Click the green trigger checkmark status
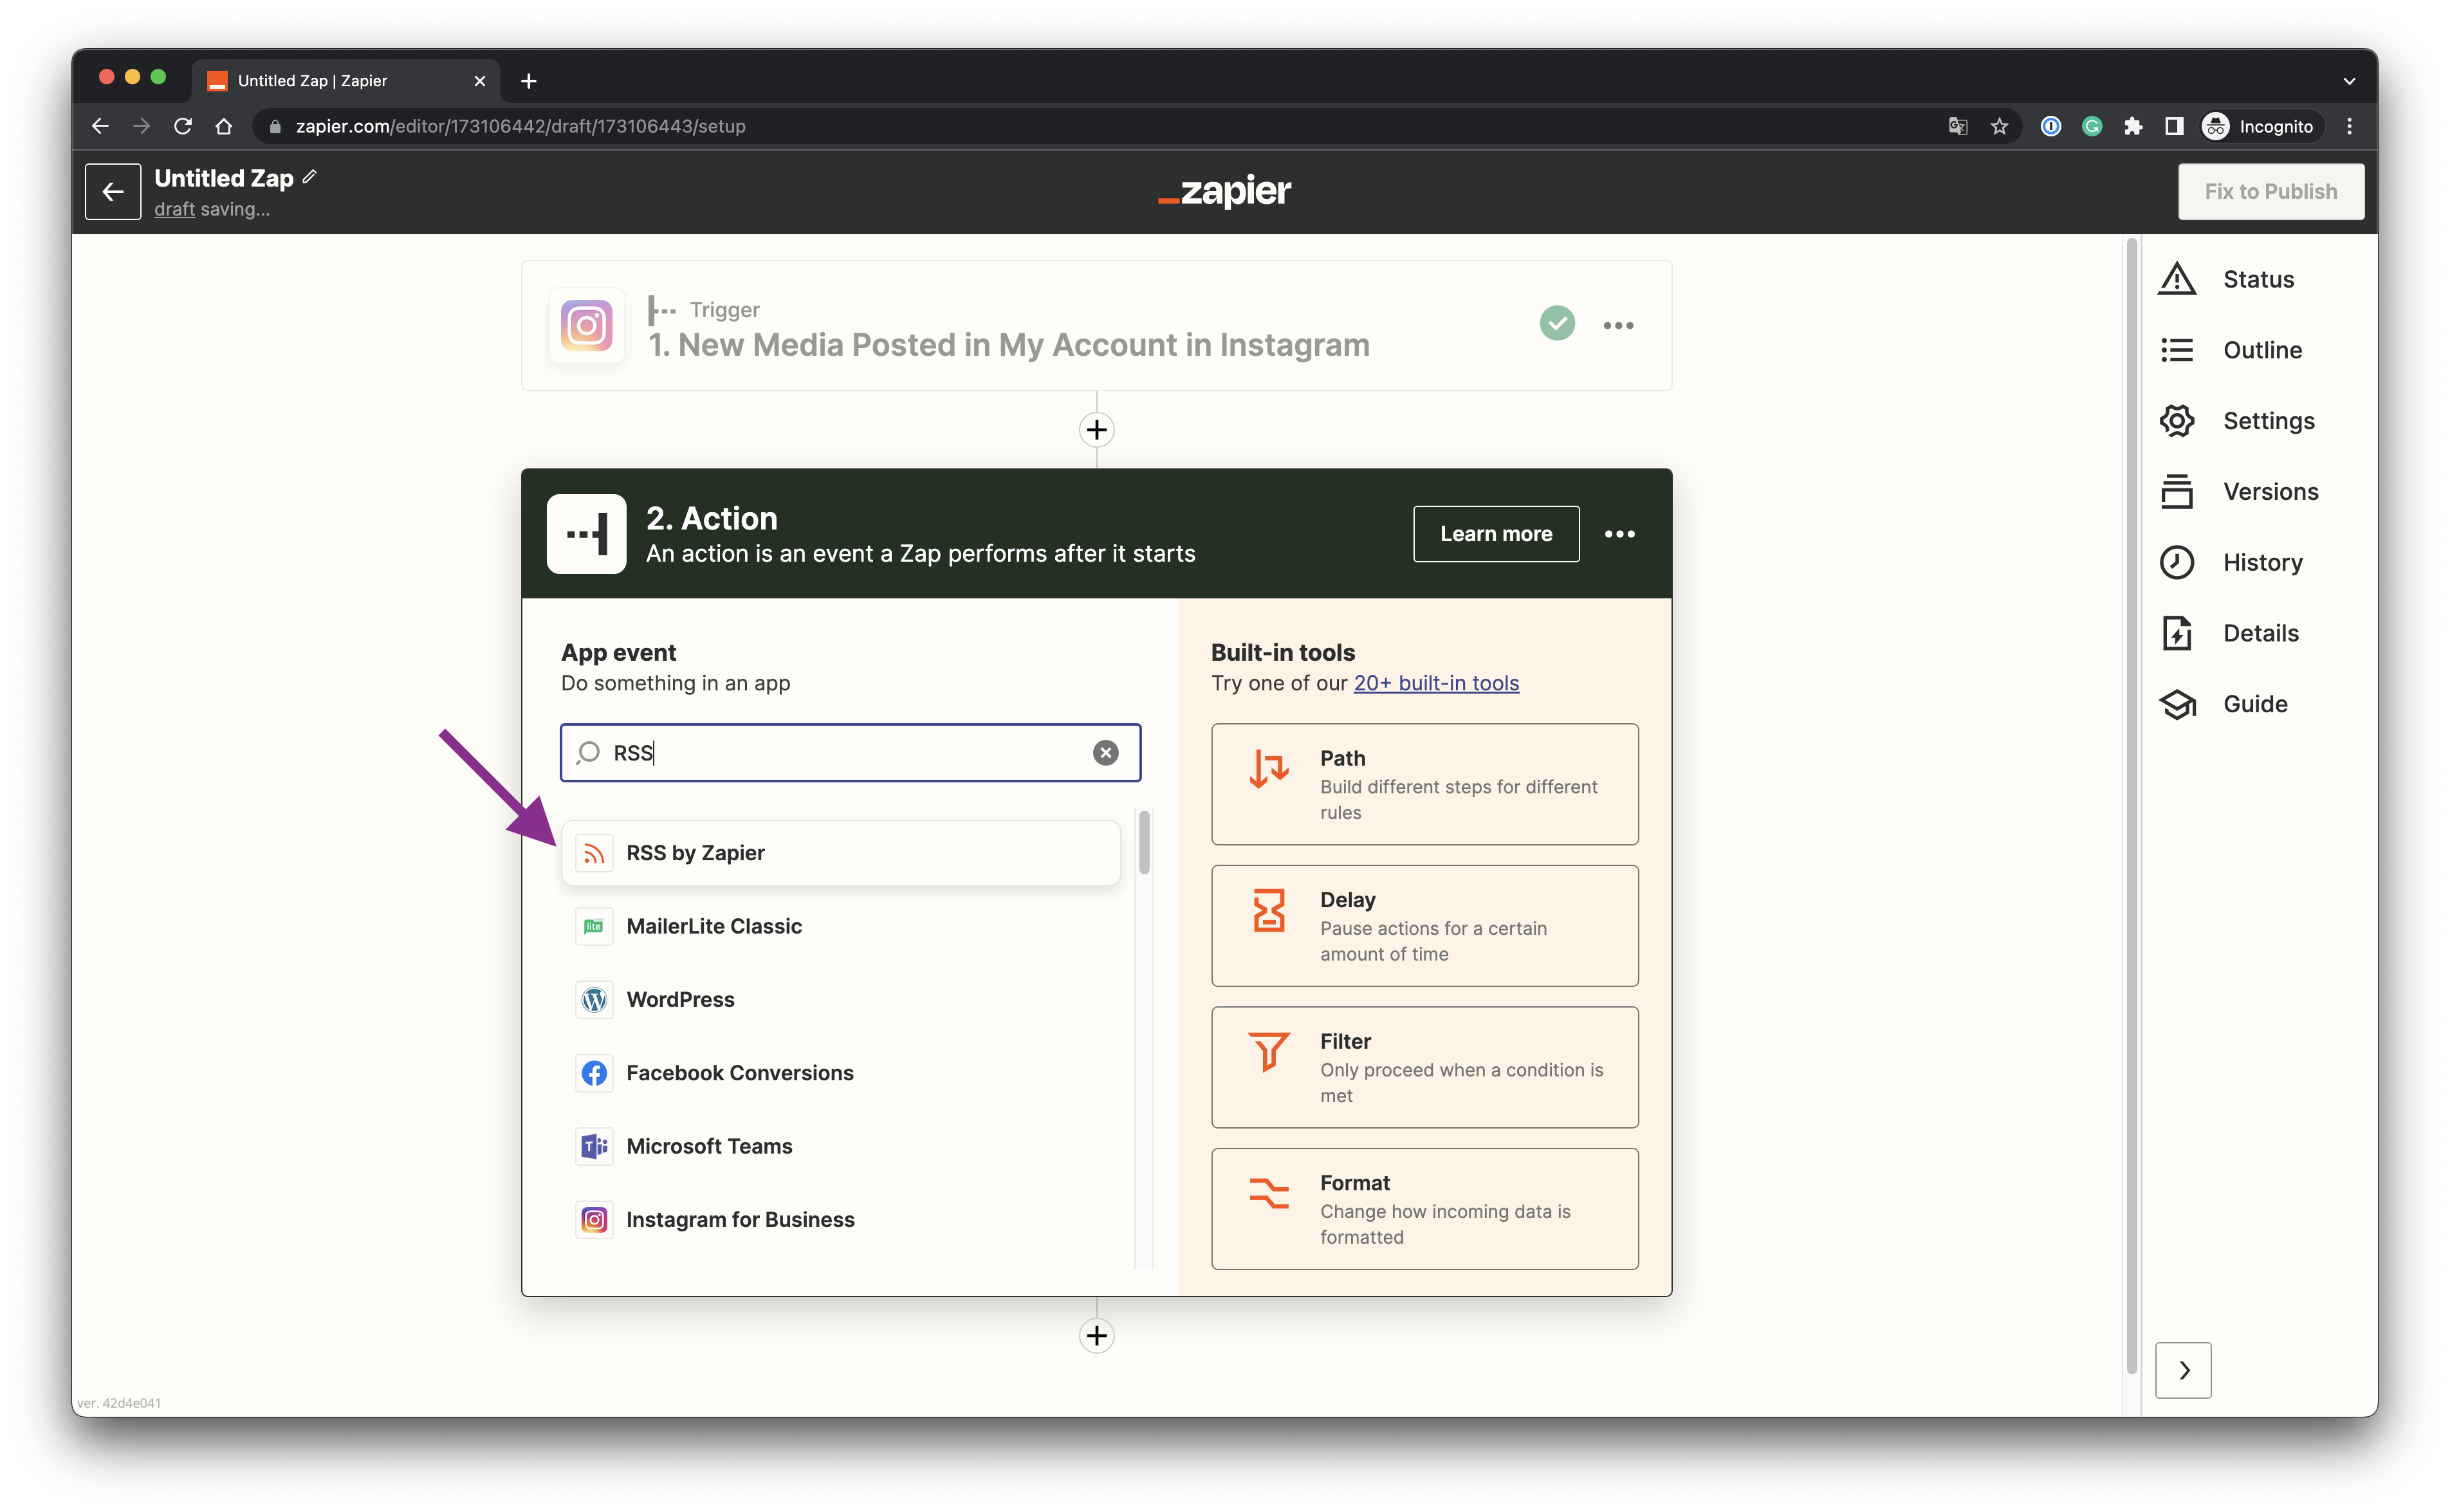Viewport: 2450px width, 1512px height. (1556, 324)
